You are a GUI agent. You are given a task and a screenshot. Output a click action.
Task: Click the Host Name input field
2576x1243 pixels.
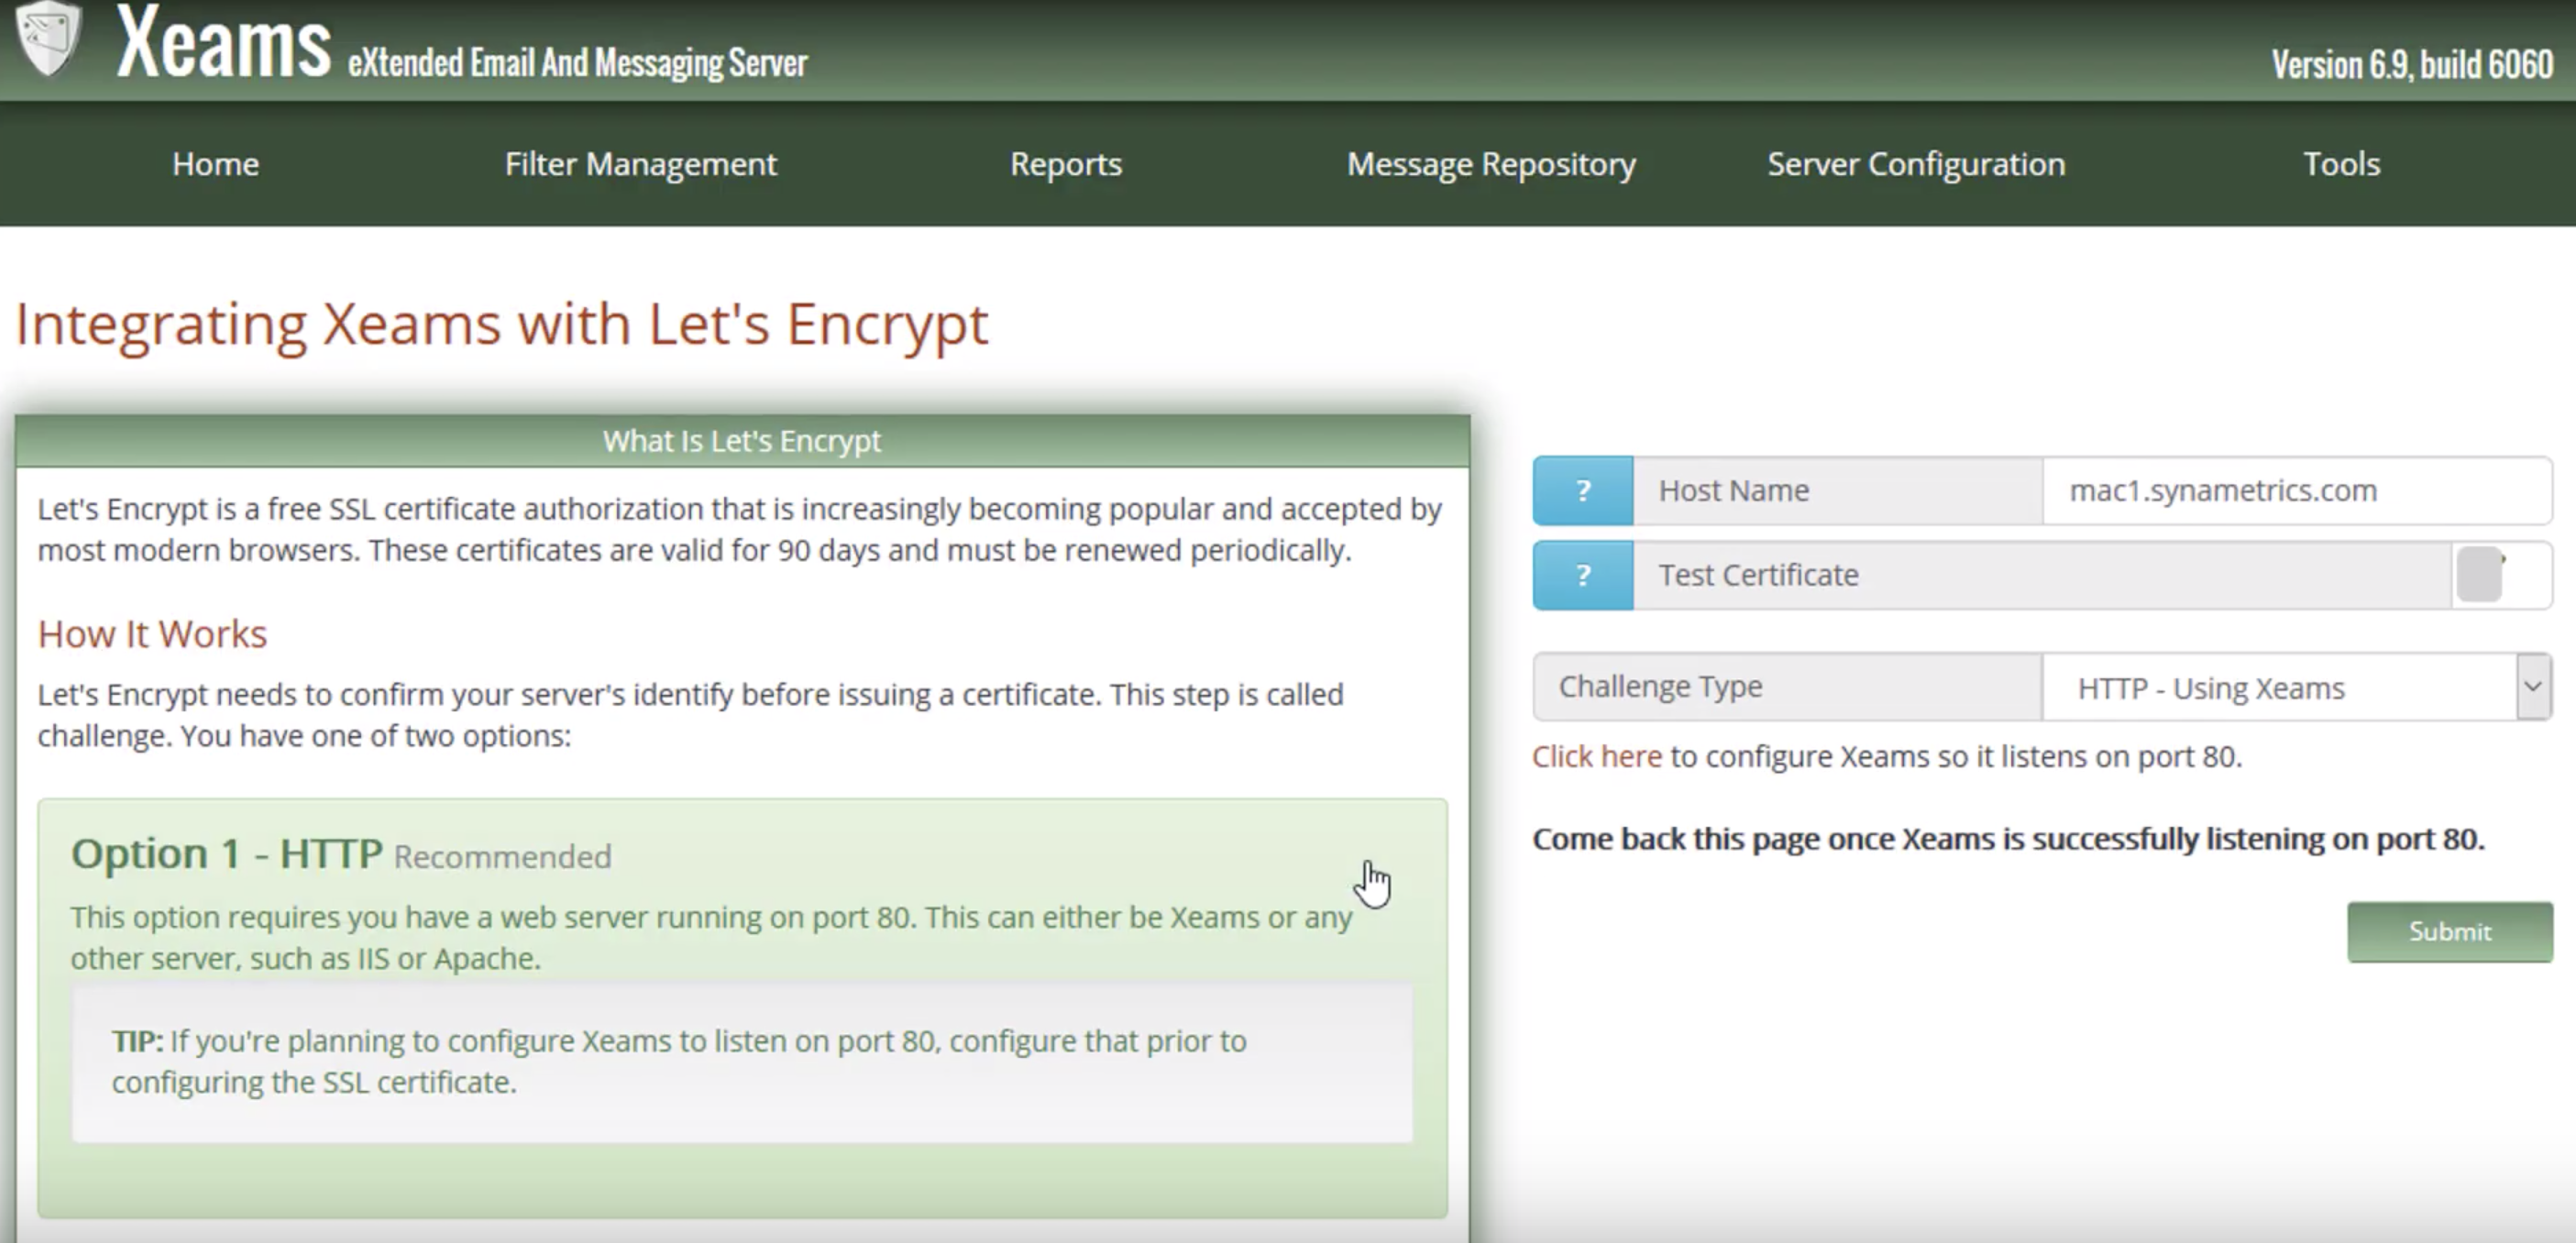tap(2296, 491)
